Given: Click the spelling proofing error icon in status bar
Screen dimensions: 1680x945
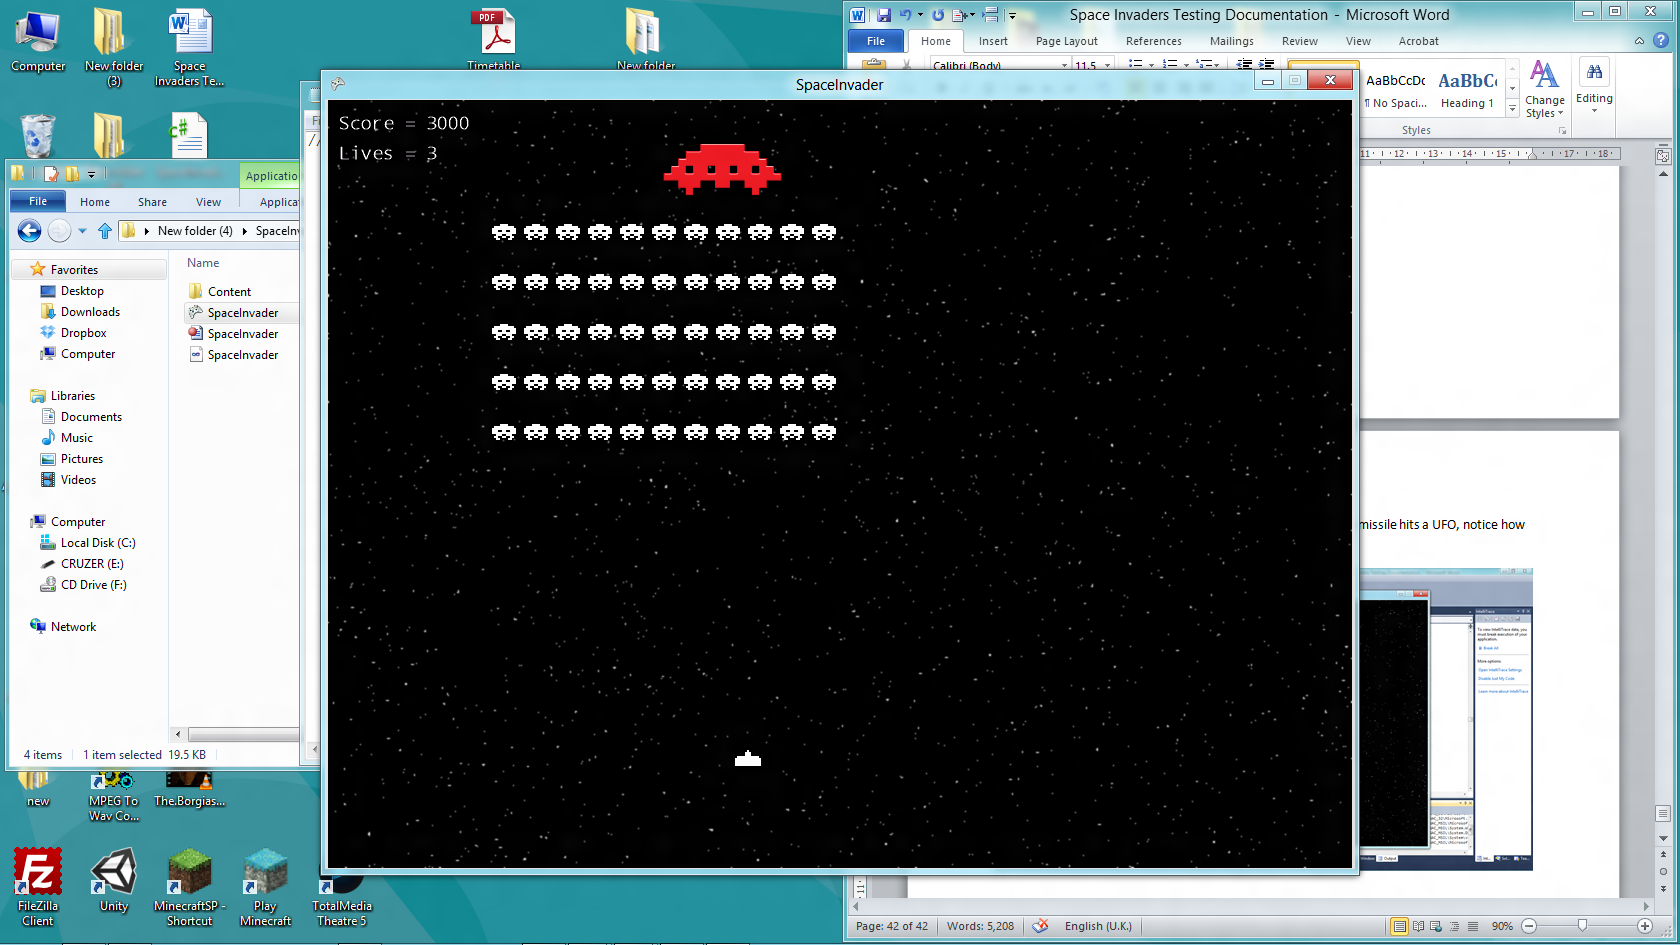Looking at the screenshot, I should point(1040,926).
